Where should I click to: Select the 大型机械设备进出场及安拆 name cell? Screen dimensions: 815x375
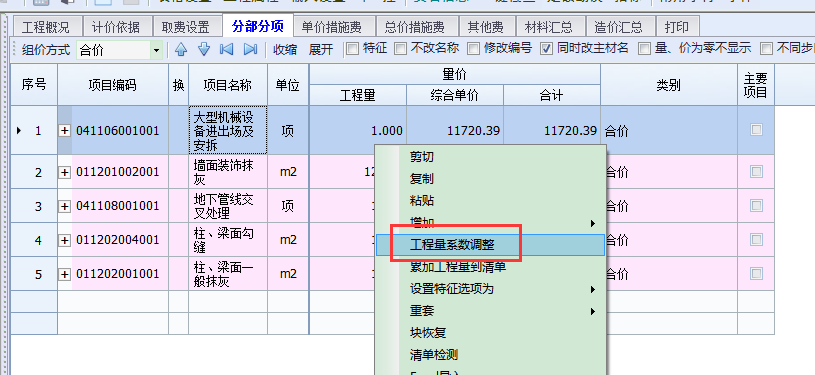(228, 130)
